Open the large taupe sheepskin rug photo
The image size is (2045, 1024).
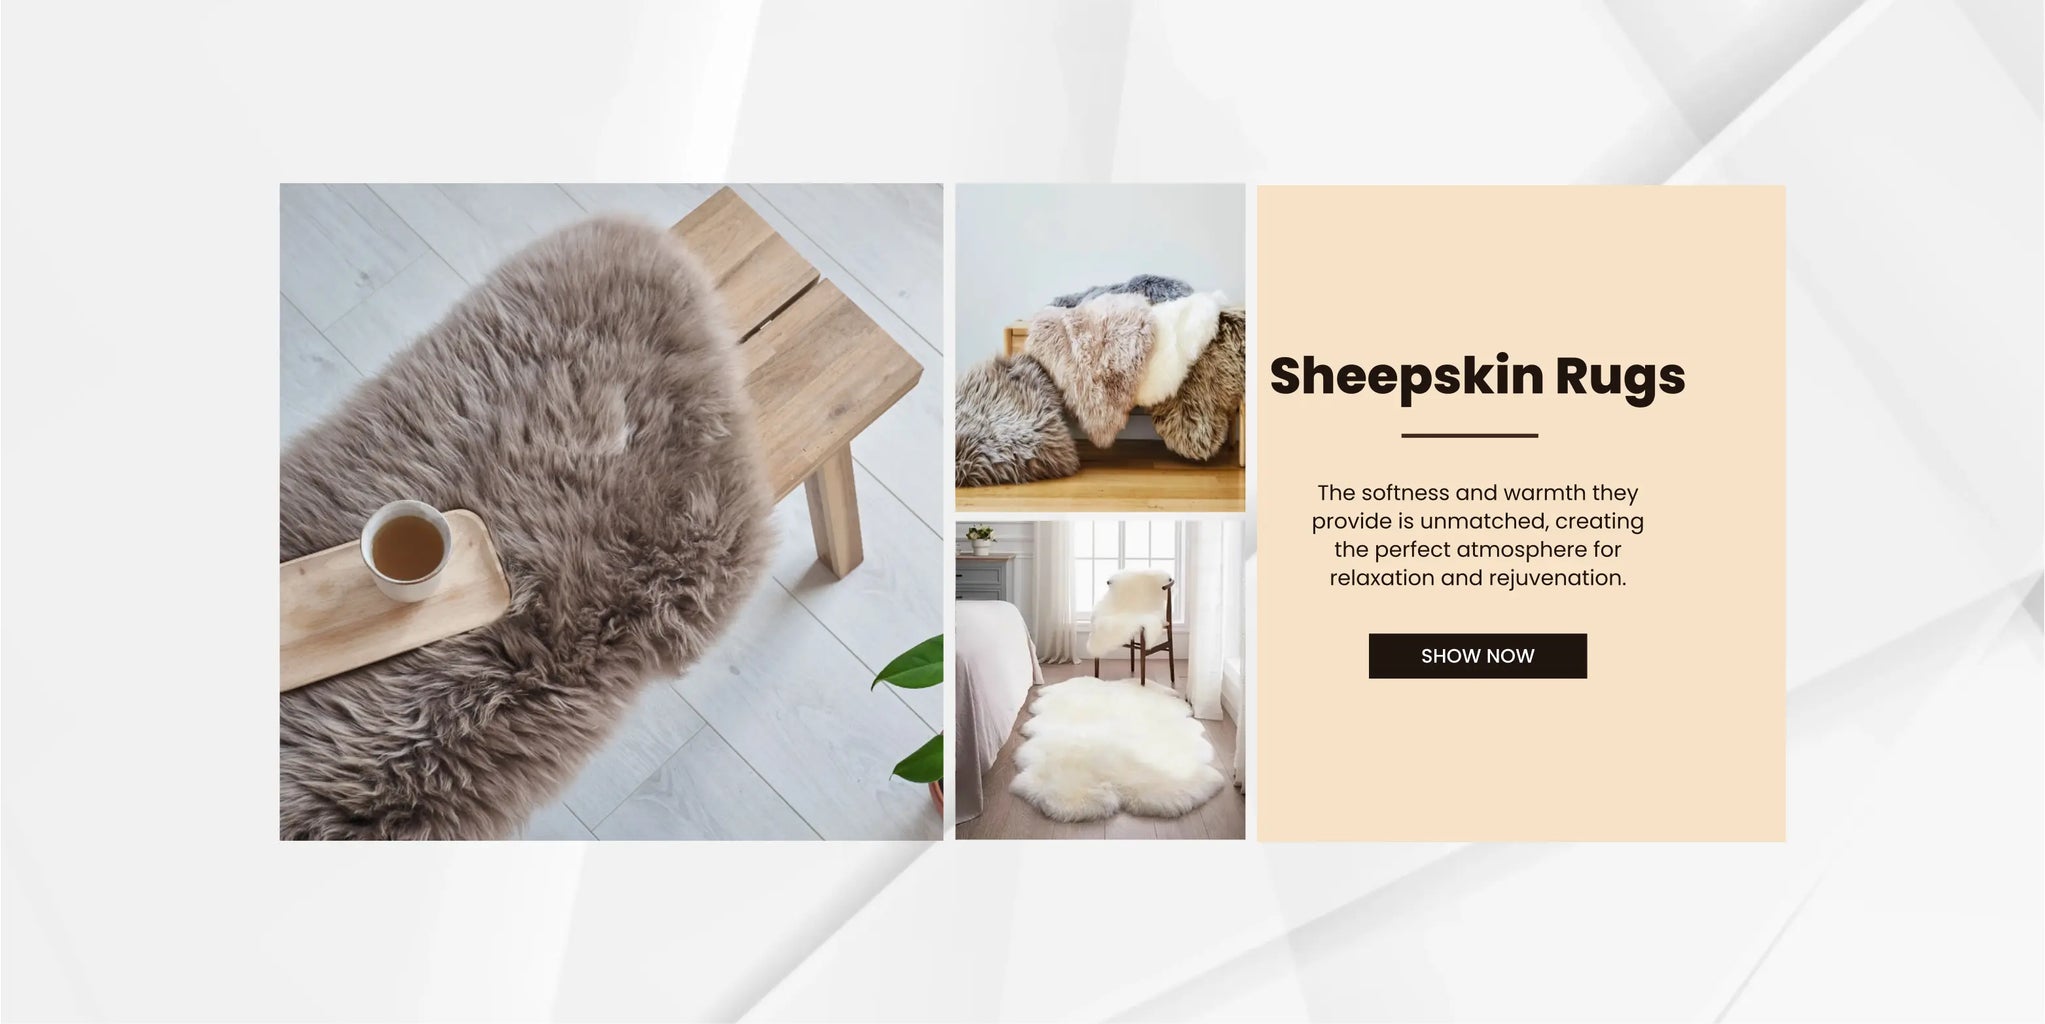coord(611,512)
